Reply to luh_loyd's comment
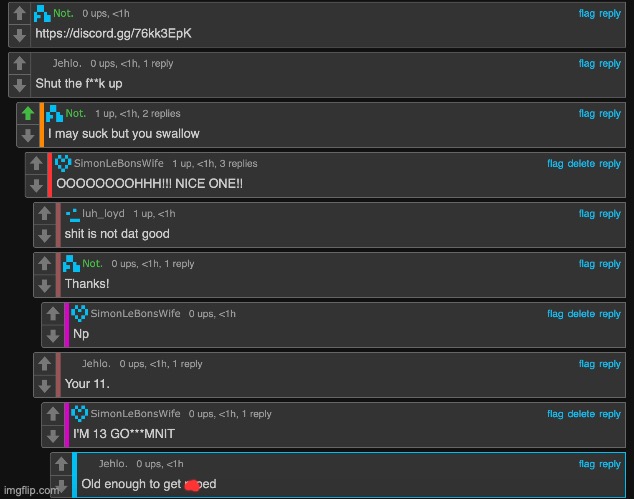634x499 pixels. pyautogui.click(x=610, y=214)
